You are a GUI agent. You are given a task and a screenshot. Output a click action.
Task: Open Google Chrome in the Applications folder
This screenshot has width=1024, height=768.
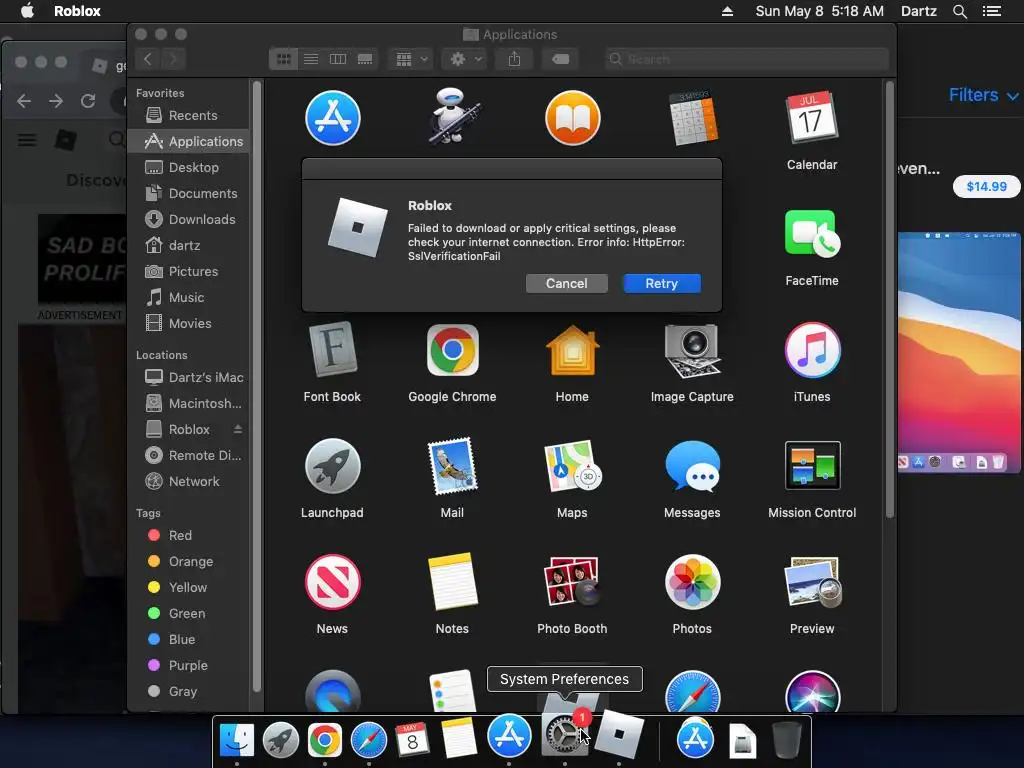pyautogui.click(x=453, y=350)
